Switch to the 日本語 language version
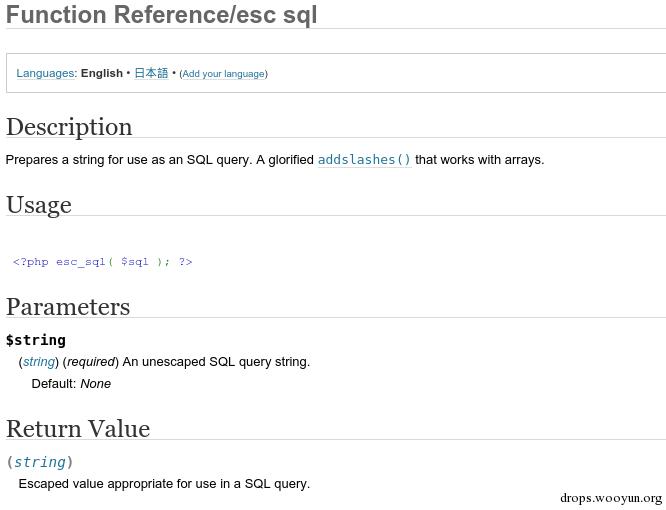 tap(151, 73)
